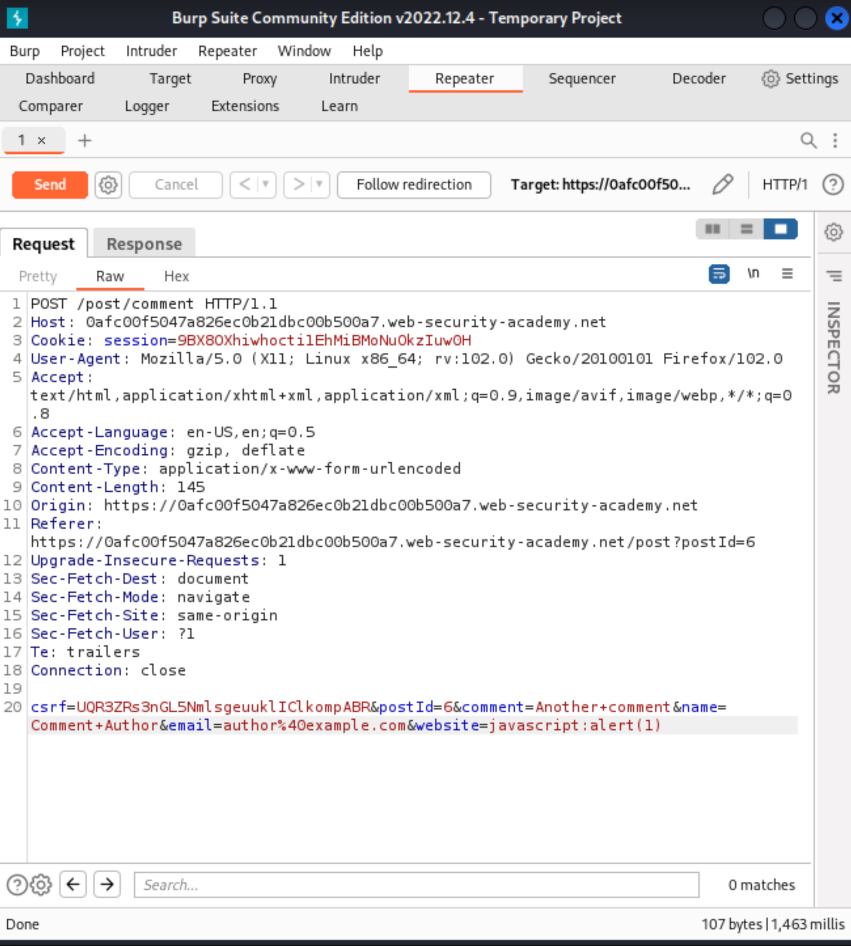Switch to the Logger tab

click(147, 106)
